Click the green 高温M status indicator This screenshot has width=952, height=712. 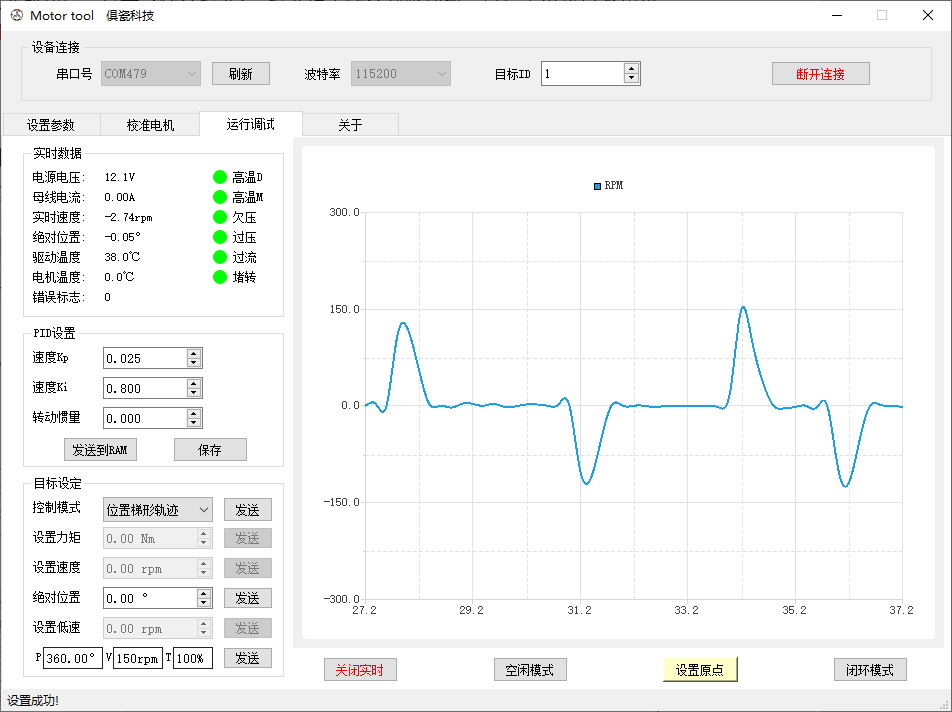[x=219, y=196]
